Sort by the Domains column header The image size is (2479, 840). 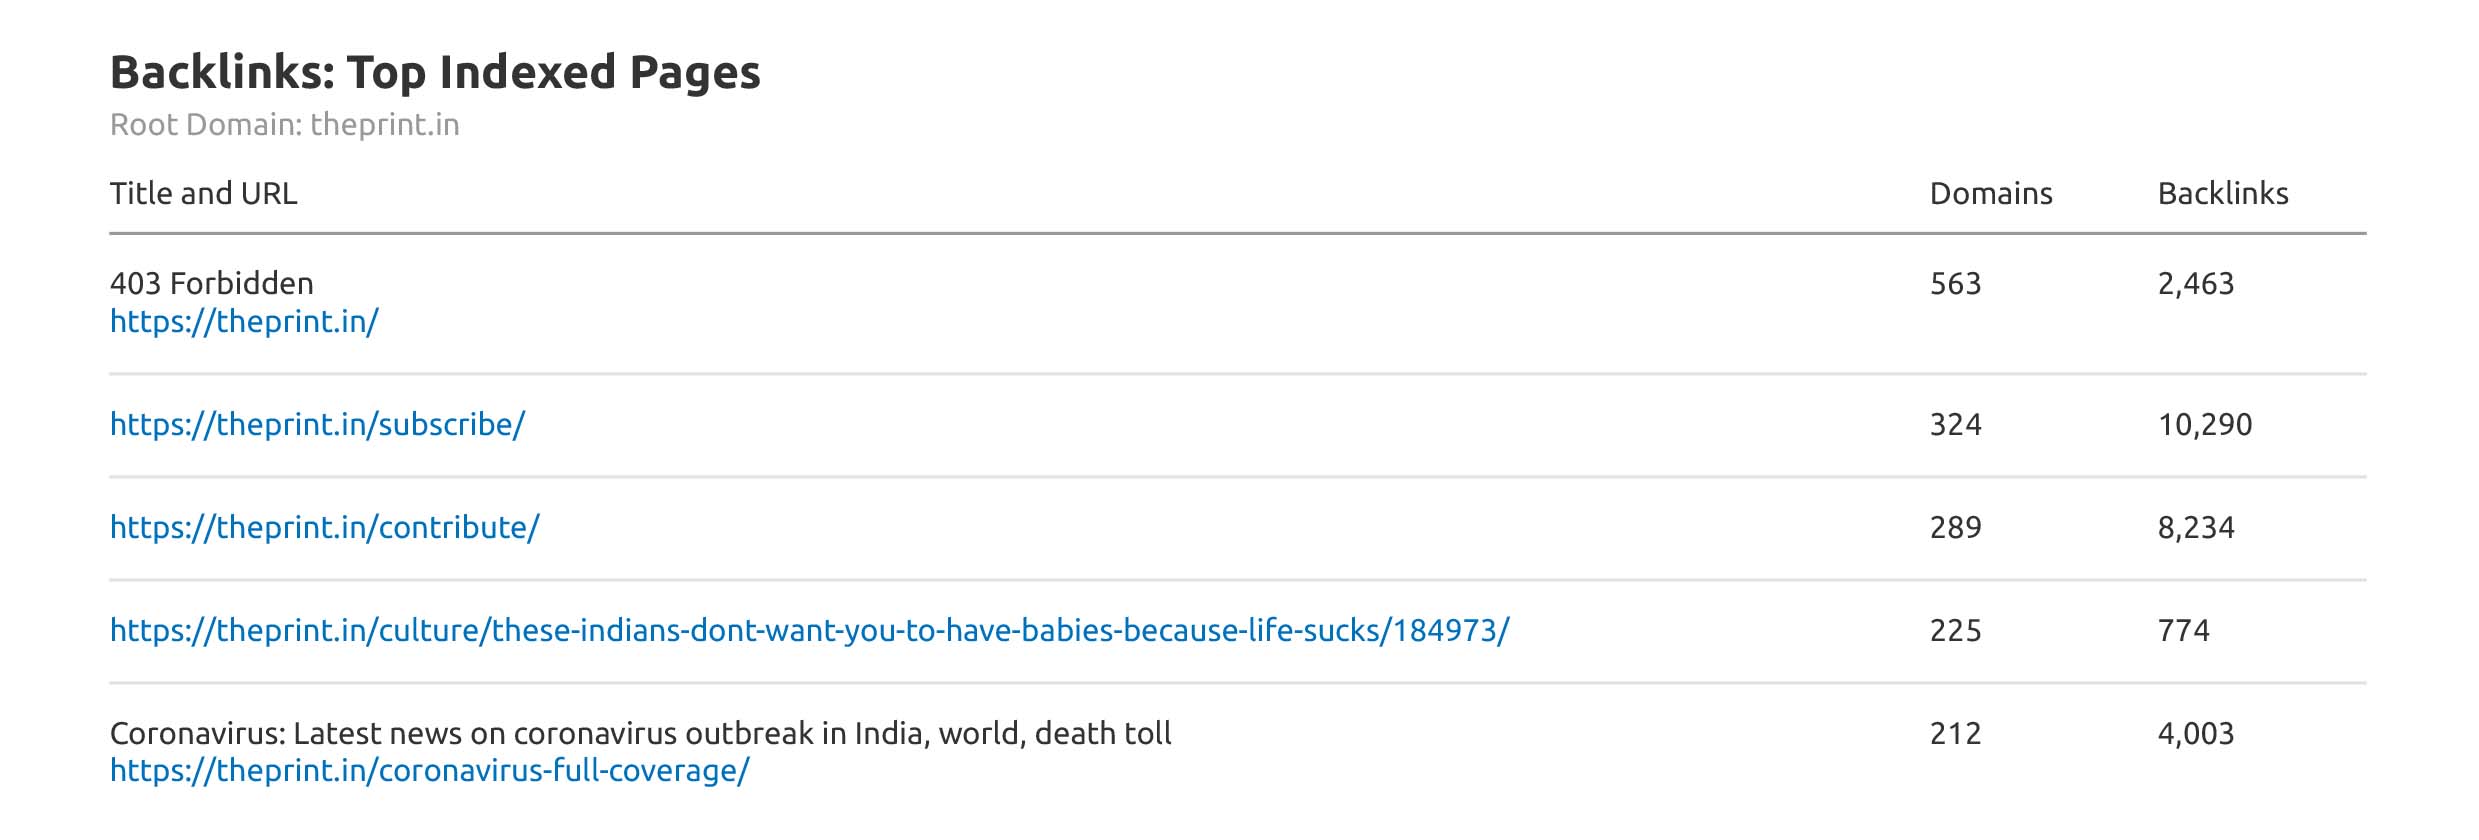coord(1990,194)
